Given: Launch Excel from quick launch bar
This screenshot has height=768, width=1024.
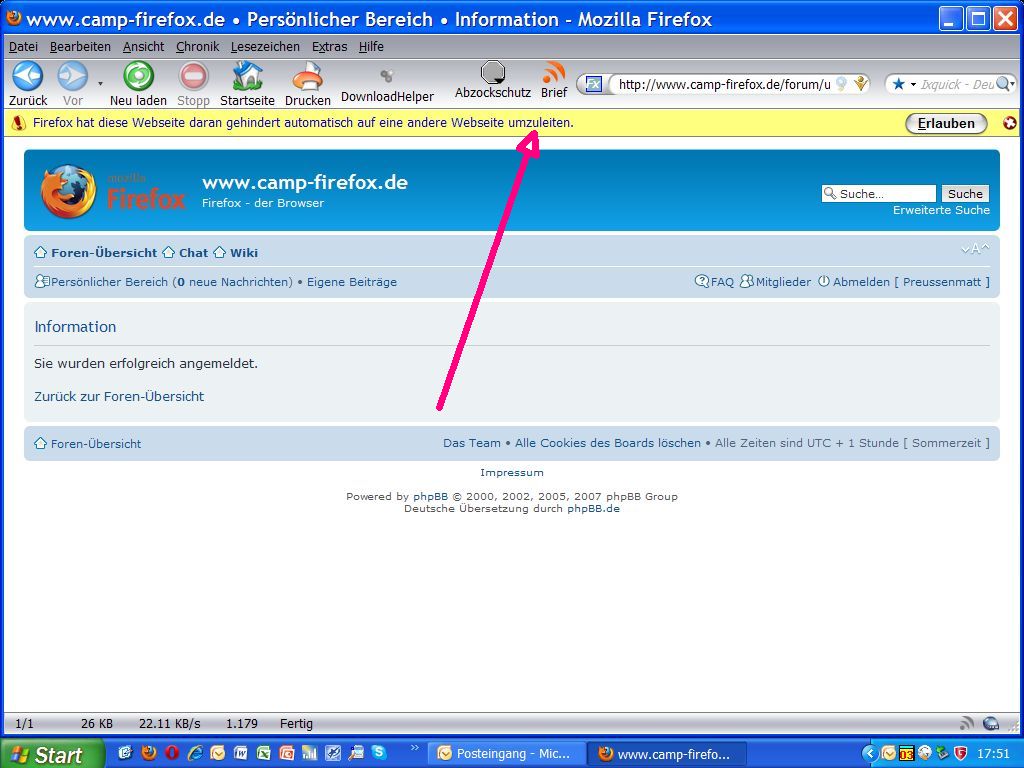Looking at the screenshot, I should [x=263, y=753].
